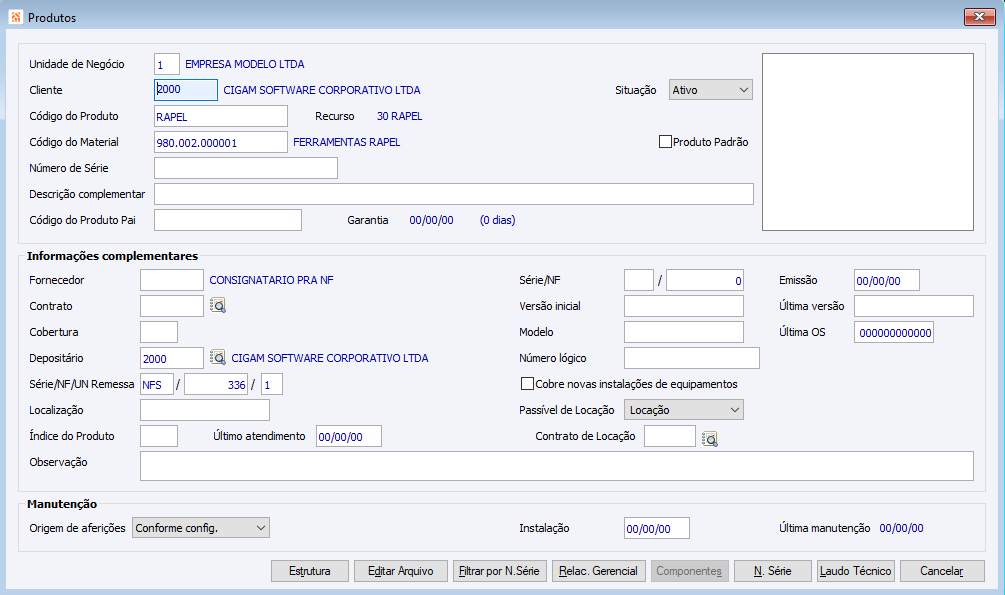Image resolution: width=1005 pixels, height=595 pixels.
Task: Click the Emissão date field
Action: [887, 280]
